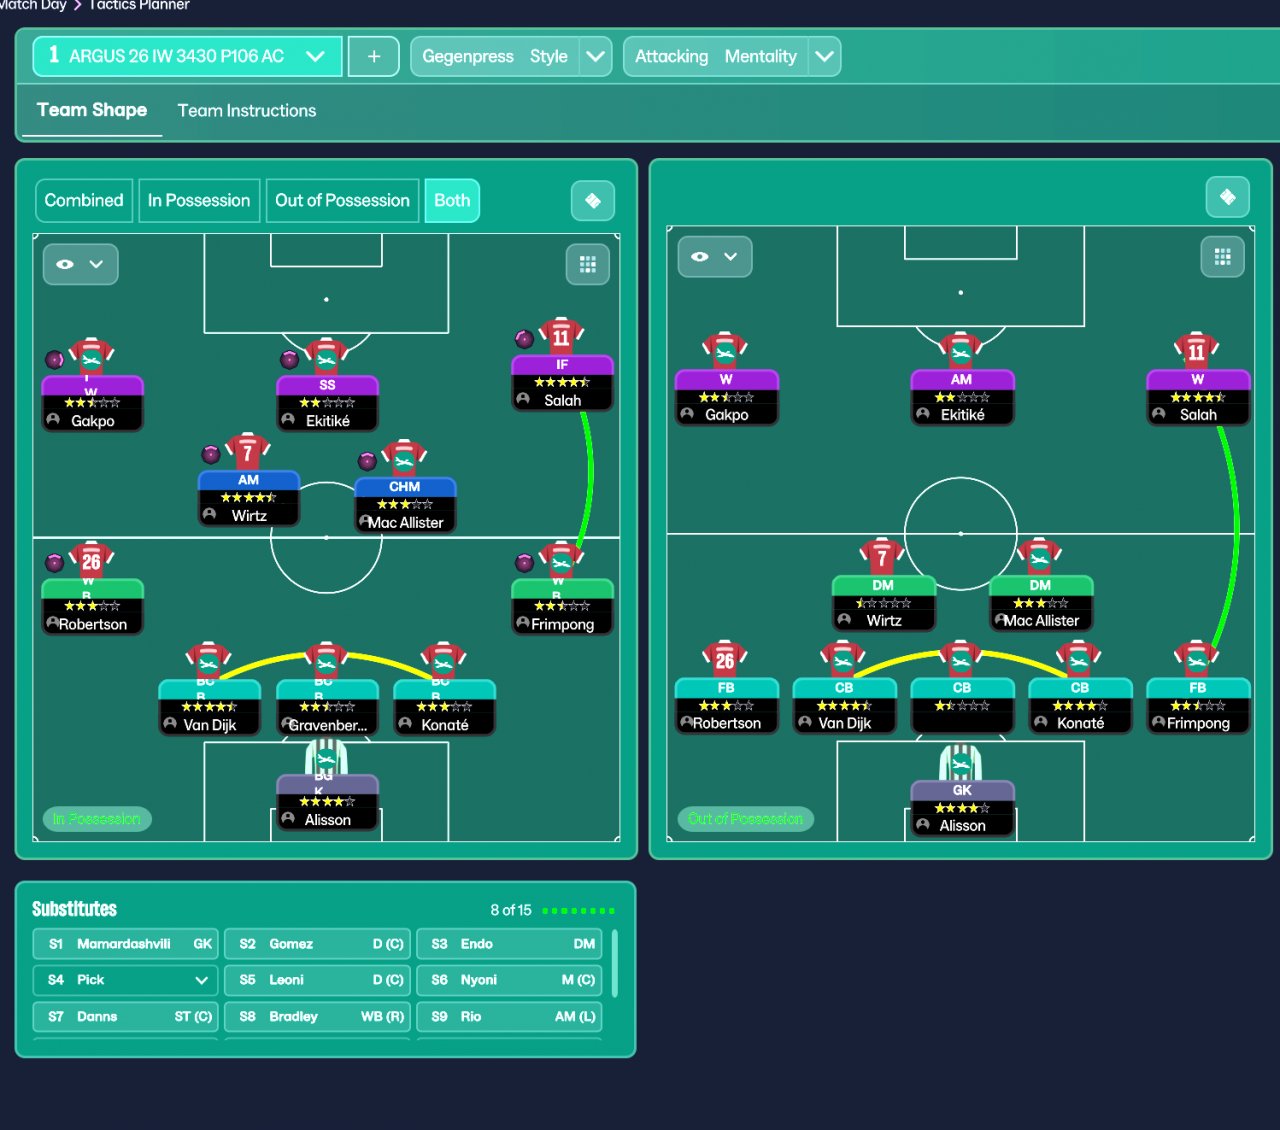Click Salah's IF role card on the In Possession pitch

(x=562, y=383)
